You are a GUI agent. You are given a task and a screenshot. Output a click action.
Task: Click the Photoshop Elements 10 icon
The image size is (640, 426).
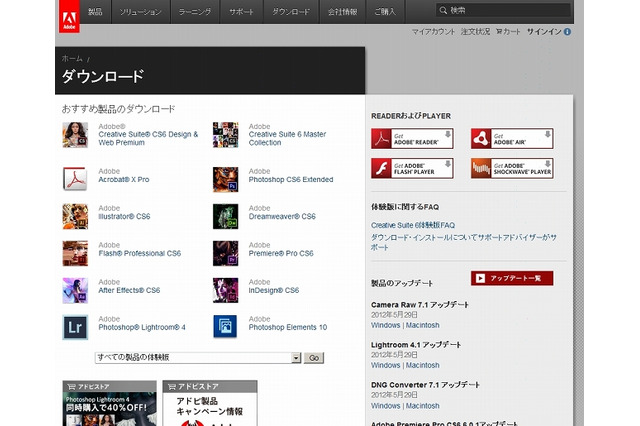click(x=227, y=327)
